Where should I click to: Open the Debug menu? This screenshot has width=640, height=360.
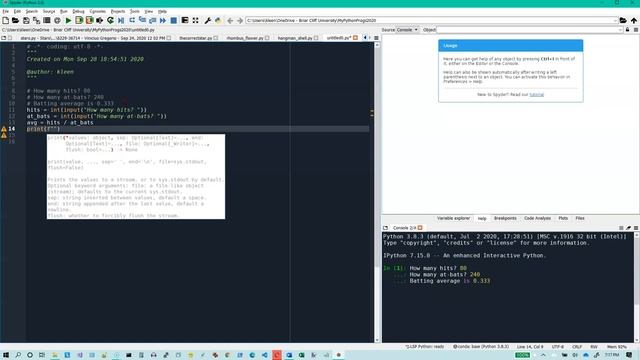pos(78,11)
